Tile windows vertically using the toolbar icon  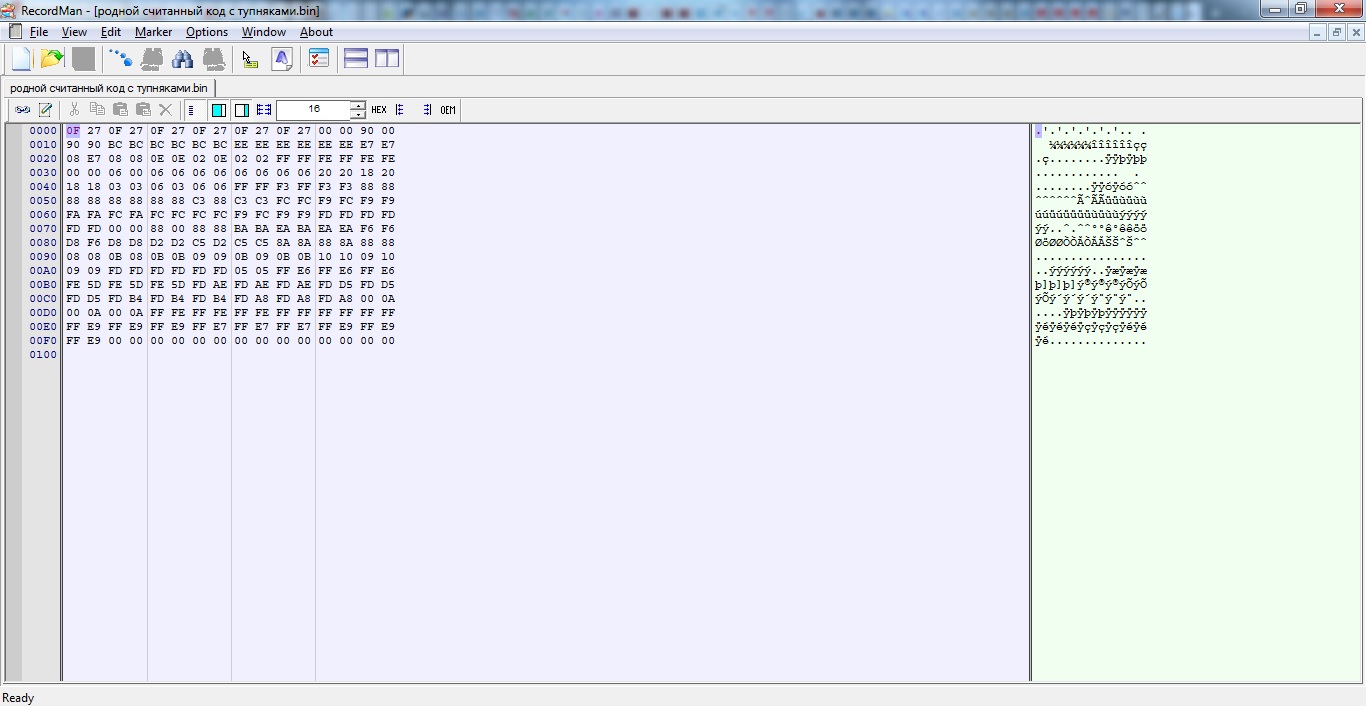pyautogui.click(x=387, y=59)
